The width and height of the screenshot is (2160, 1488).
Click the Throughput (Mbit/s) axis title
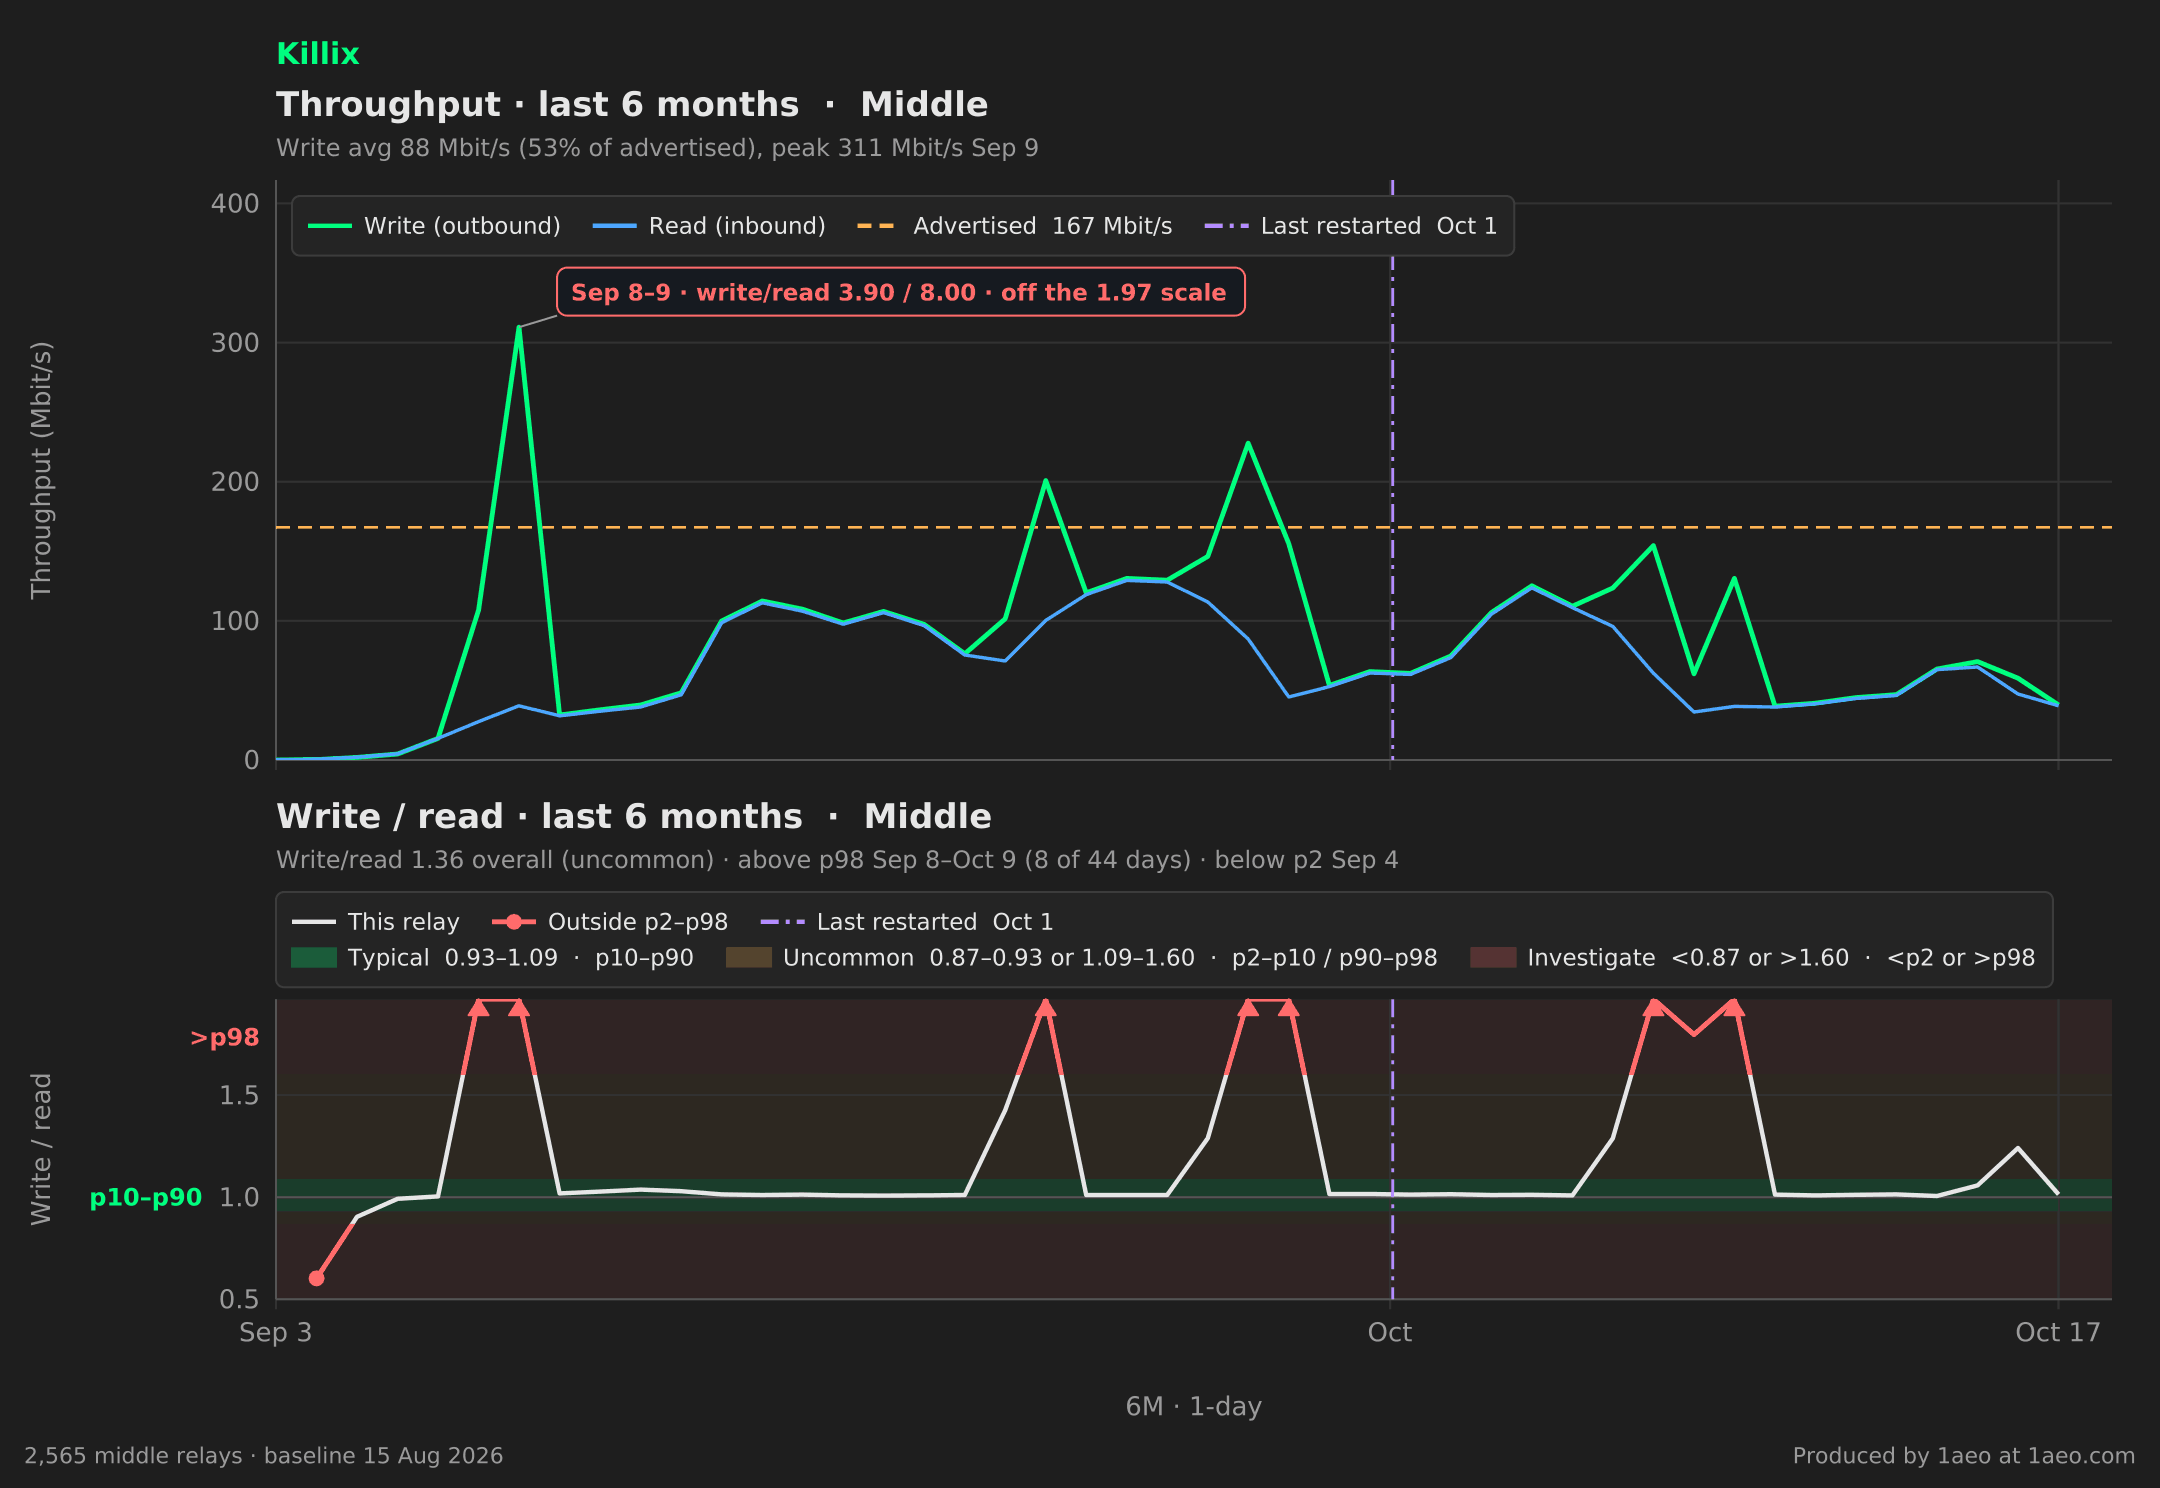point(41,470)
